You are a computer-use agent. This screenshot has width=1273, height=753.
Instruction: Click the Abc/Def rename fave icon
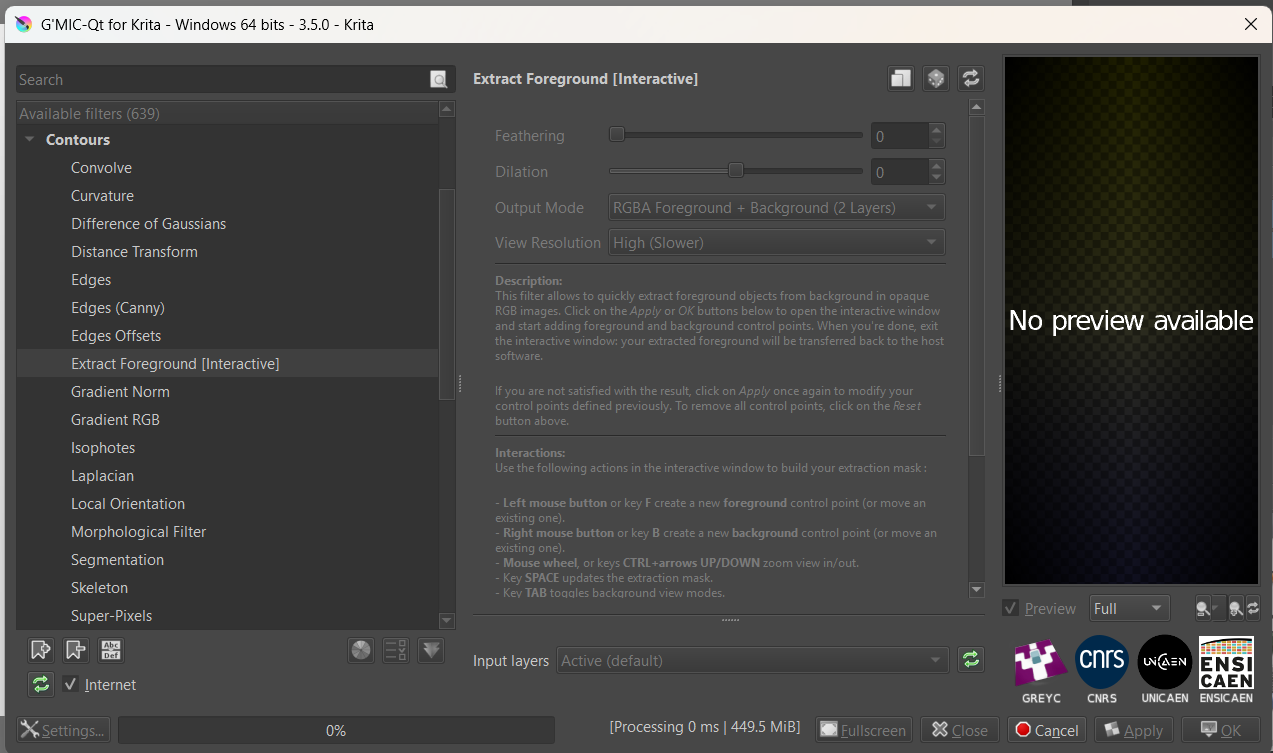[x=111, y=650]
